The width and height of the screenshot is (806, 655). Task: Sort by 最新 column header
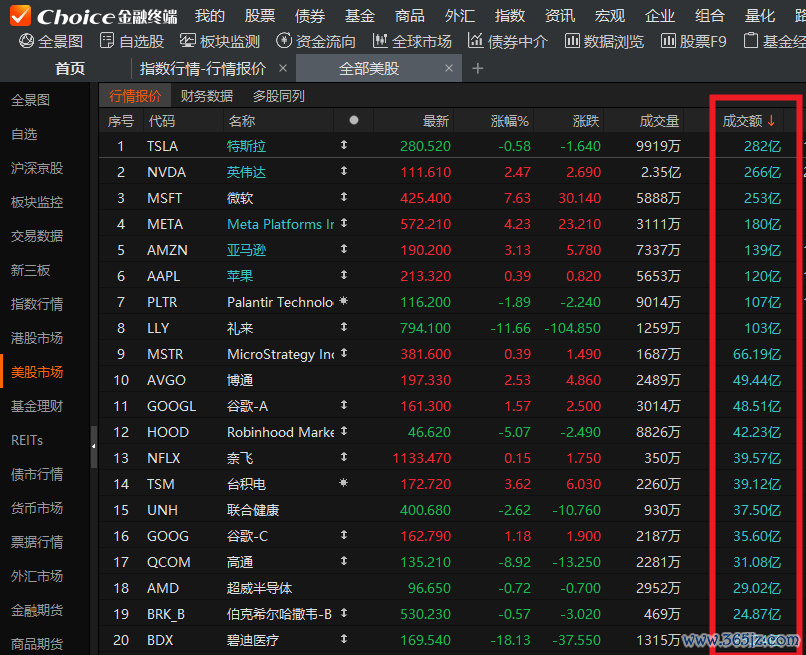pyautogui.click(x=435, y=121)
